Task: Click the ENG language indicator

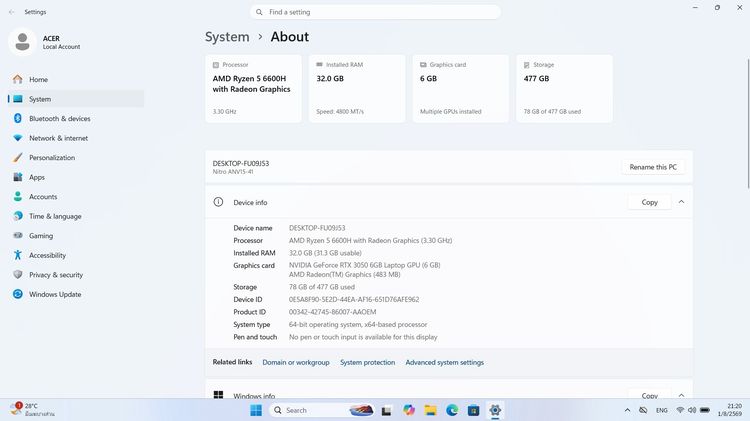Action: (662, 410)
